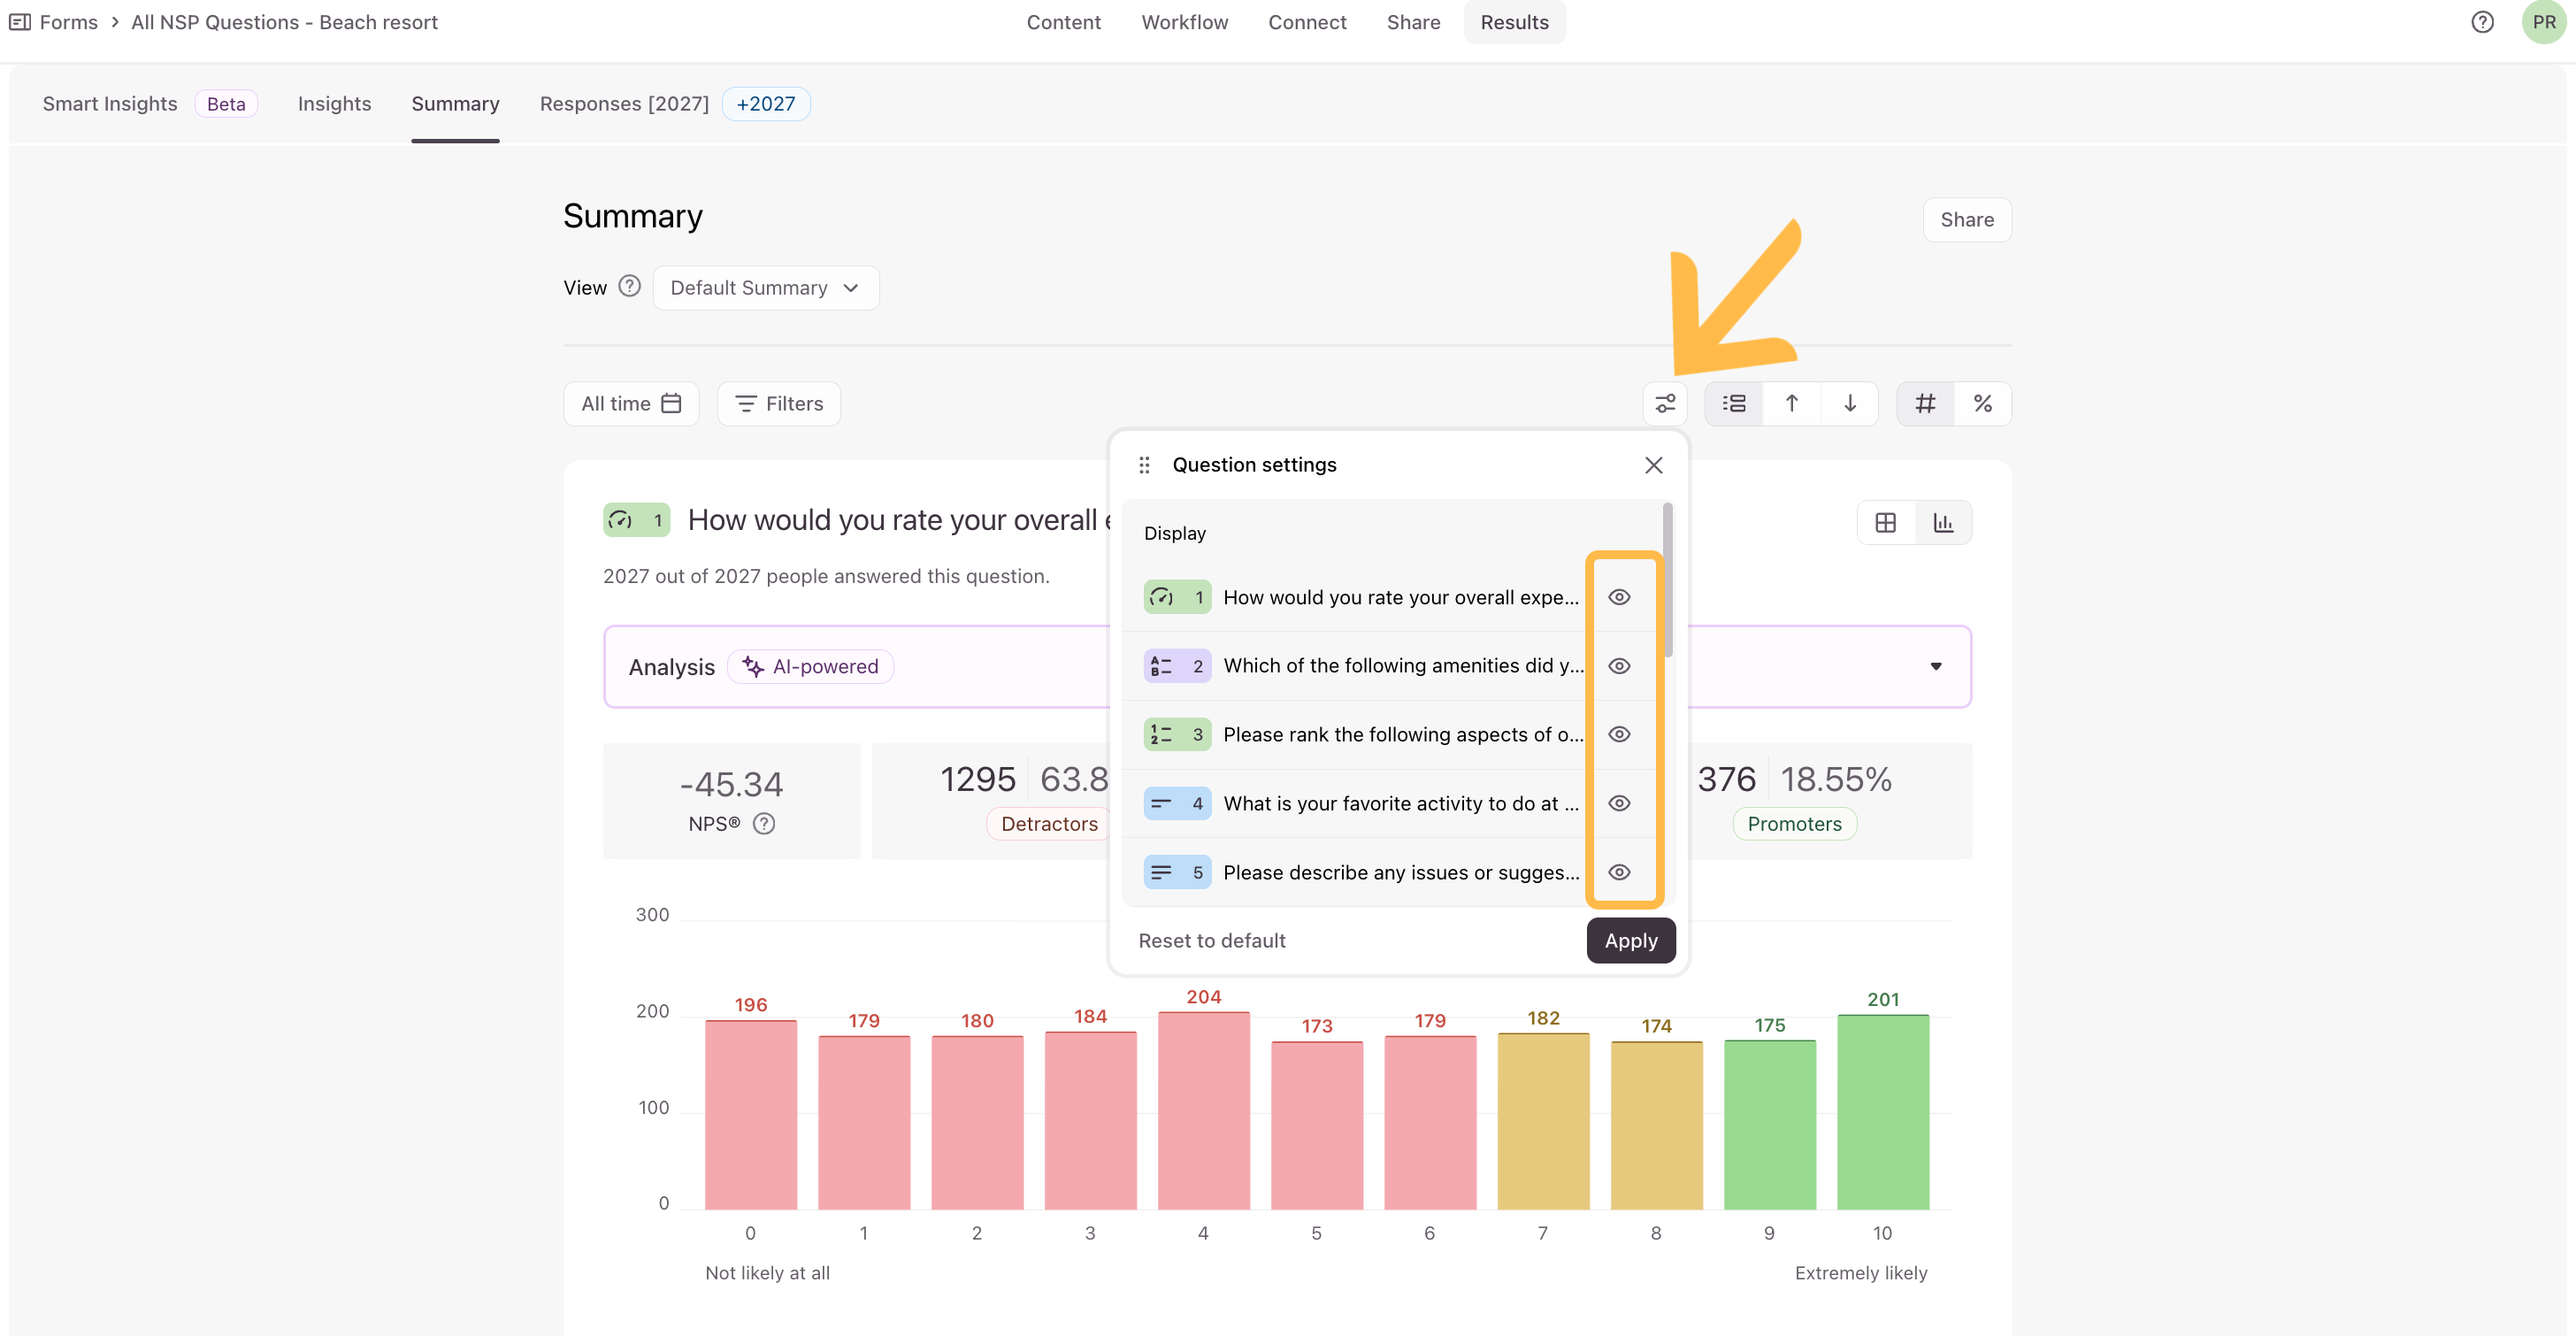Open the Default Summary view dropdown

[765, 288]
